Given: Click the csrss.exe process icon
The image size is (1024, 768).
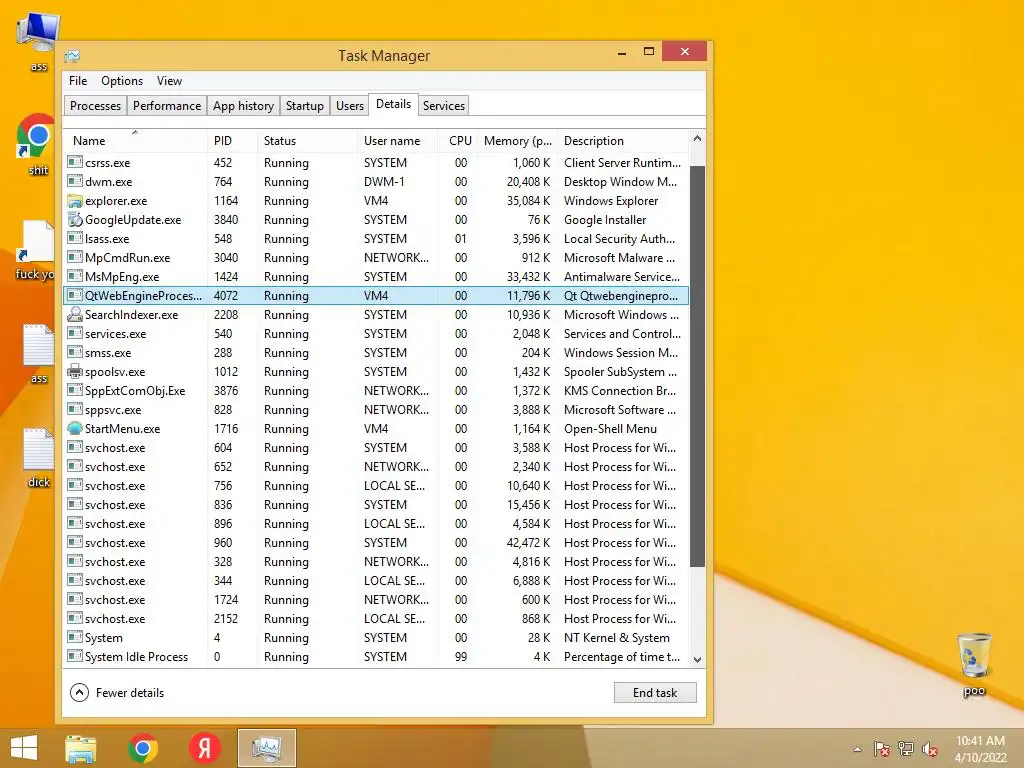Looking at the screenshot, I should tap(75, 162).
